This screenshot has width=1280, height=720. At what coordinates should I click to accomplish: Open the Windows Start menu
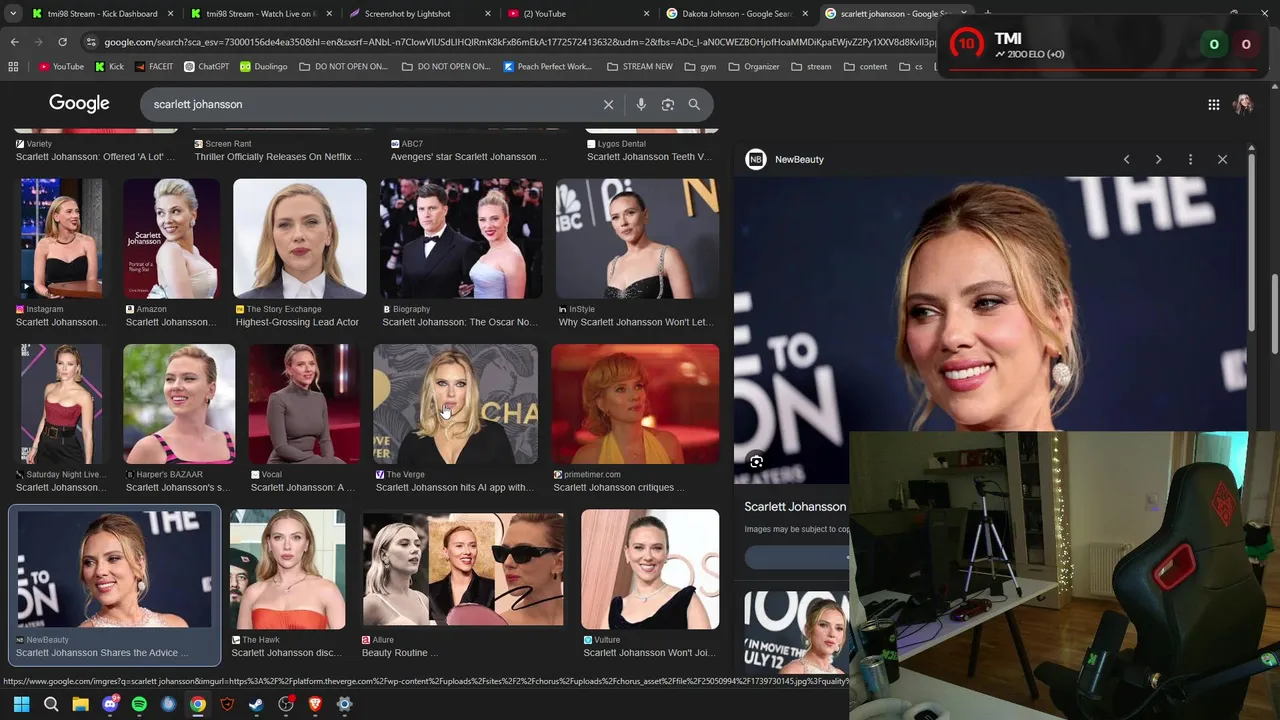pos(21,704)
